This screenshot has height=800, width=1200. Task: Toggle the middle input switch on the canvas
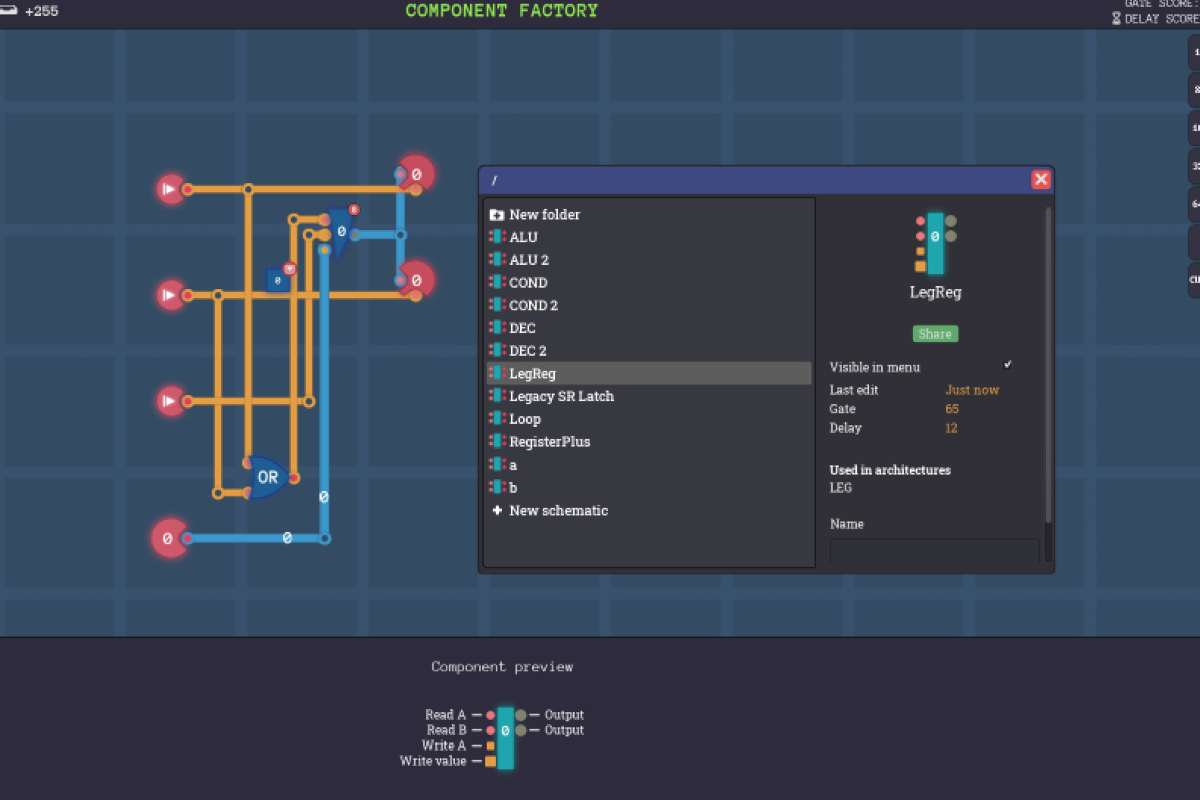coord(170,295)
